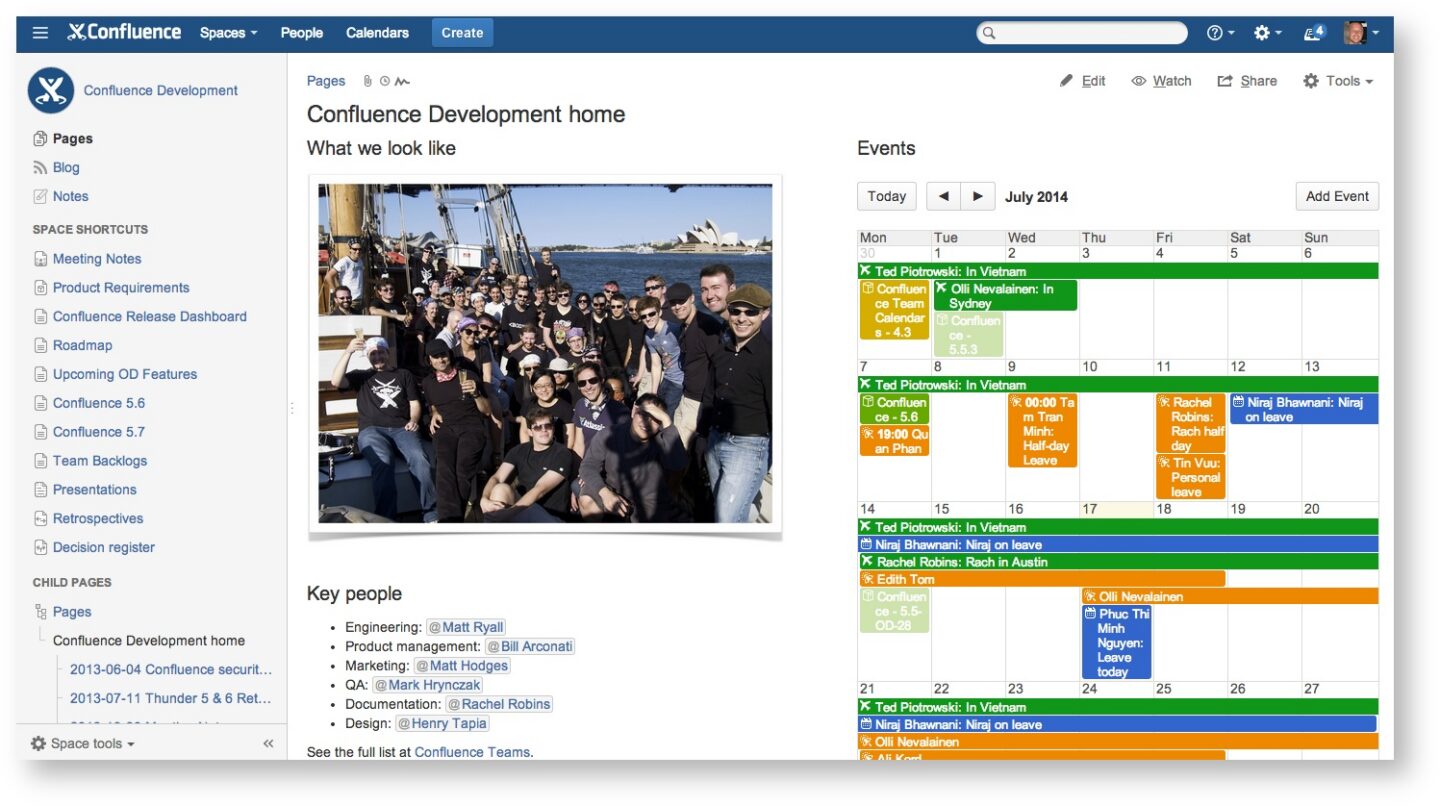The height and width of the screenshot is (806, 1440).
Task: Open Pages in the sidebar
Action: [73, 139]
